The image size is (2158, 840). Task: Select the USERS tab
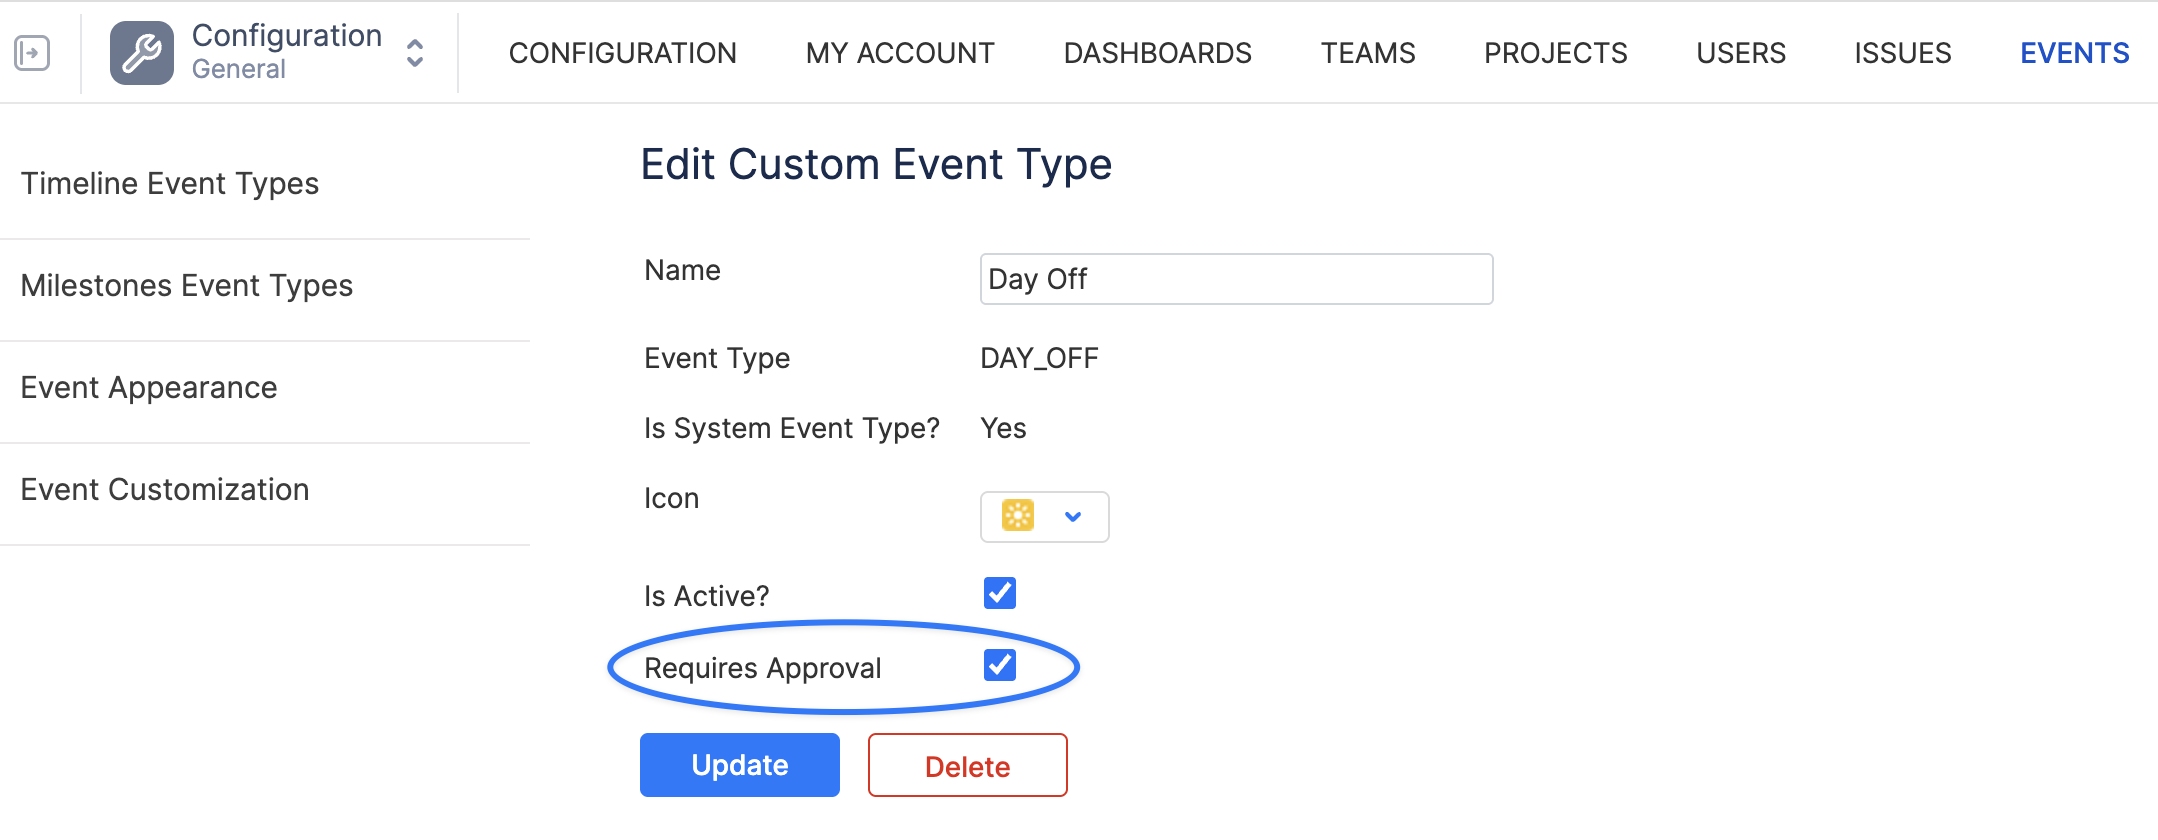[1740, 53]
